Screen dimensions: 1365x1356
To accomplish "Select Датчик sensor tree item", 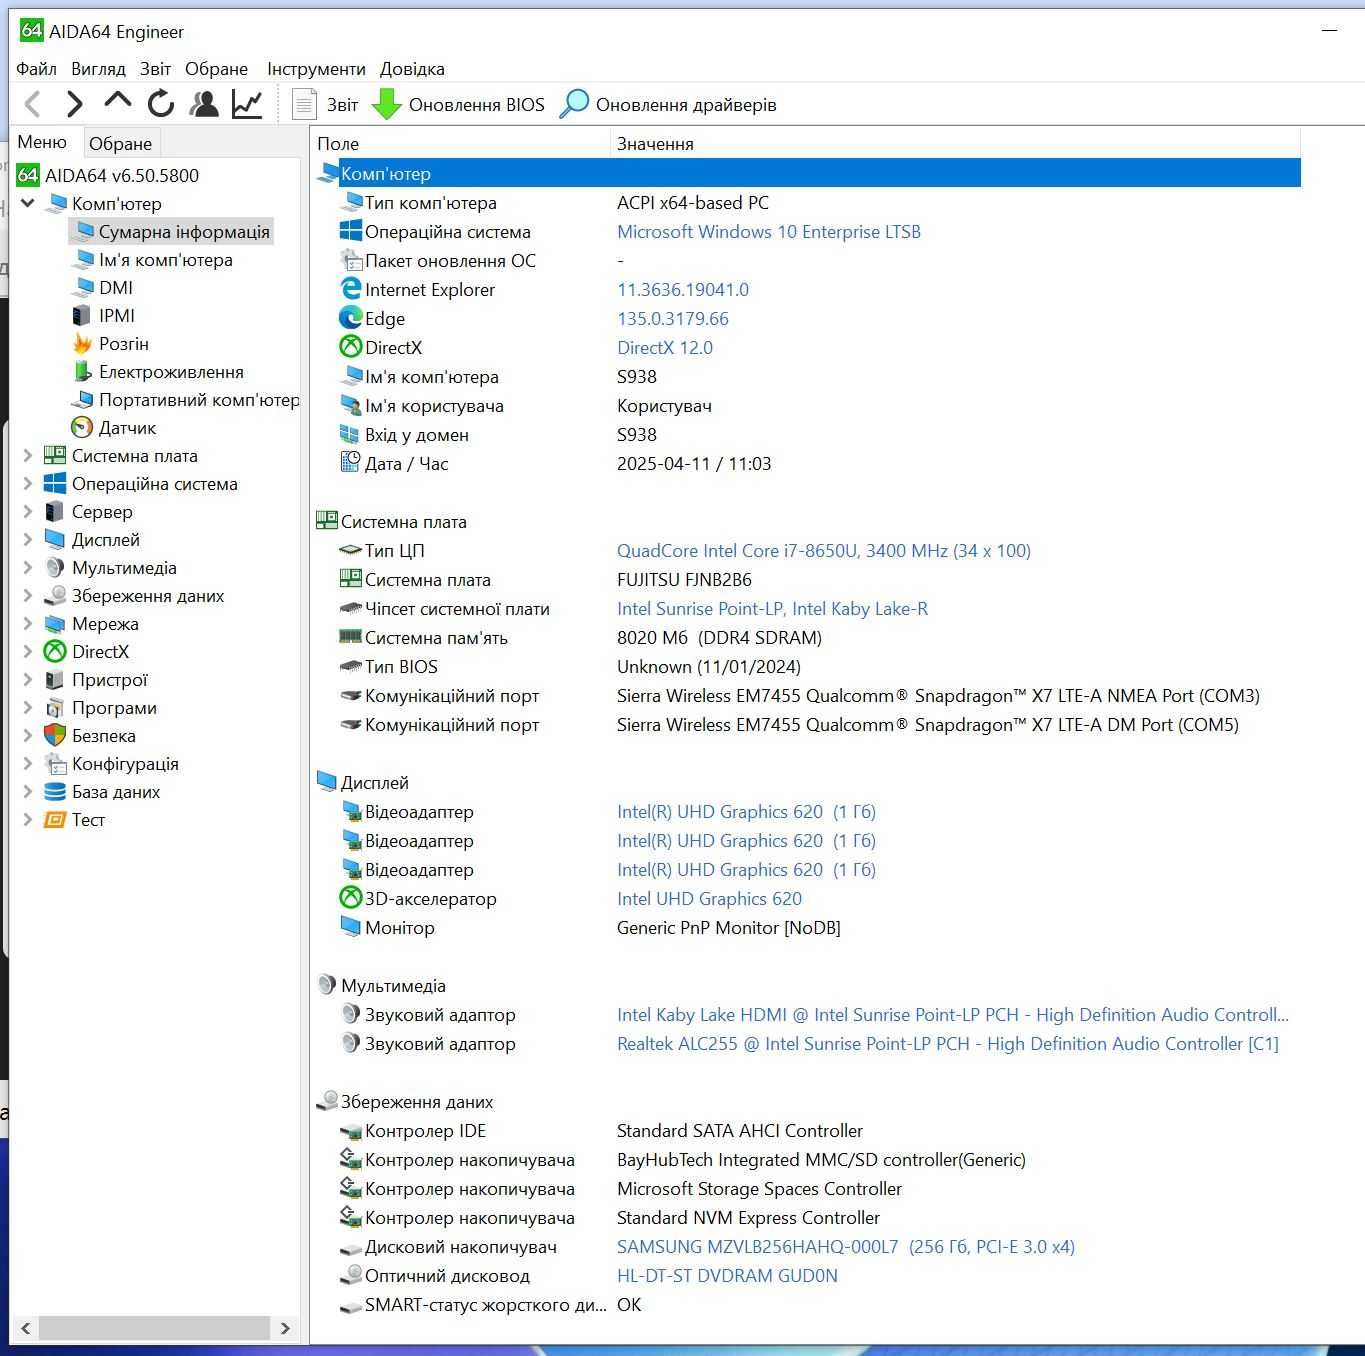I will tap(114, 427).
